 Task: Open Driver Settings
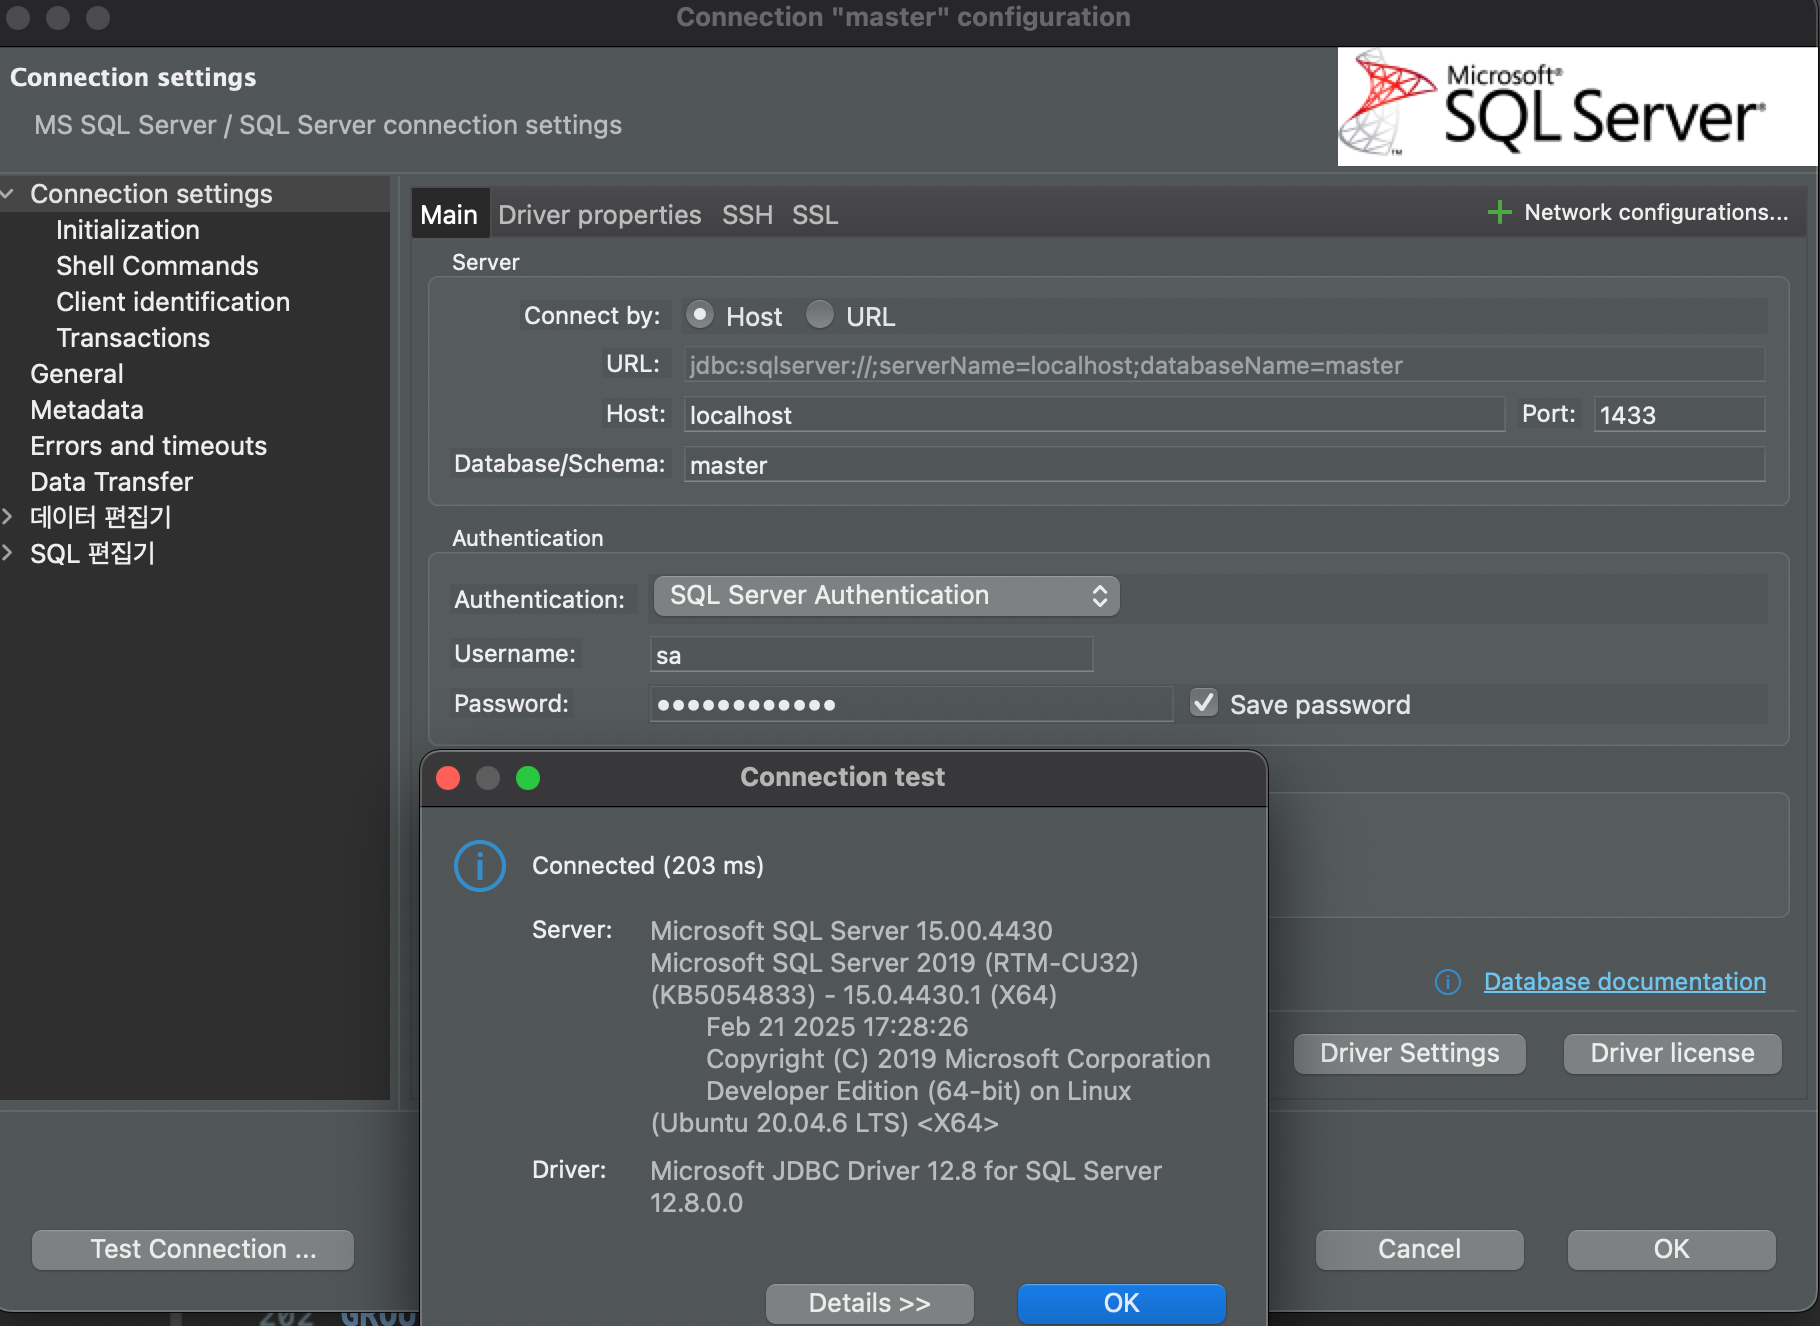[x=1410, y=1054]
